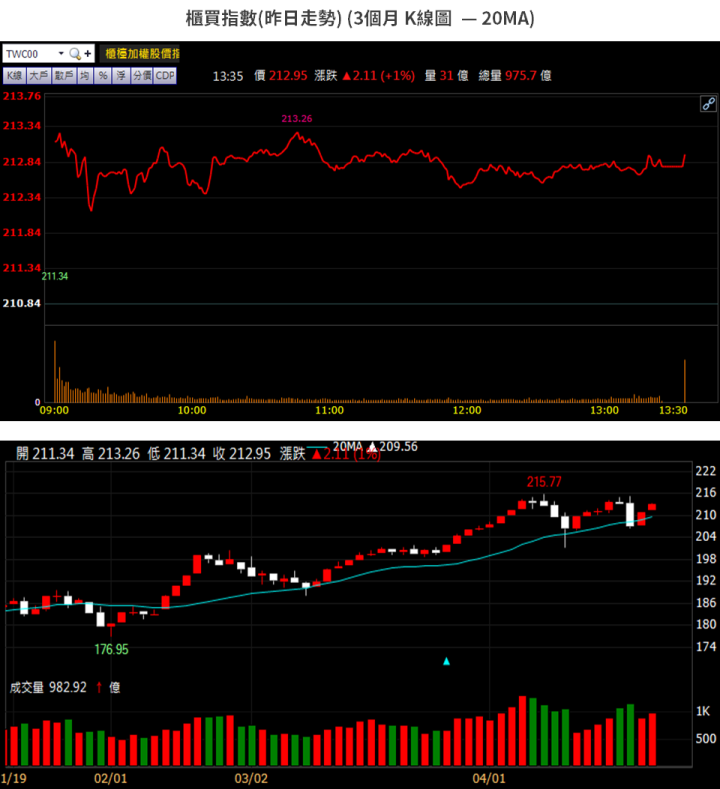Click the 12:00 time axis label
Screen dimensions: 720x789
pyautogui.click(x=467, y=411)
